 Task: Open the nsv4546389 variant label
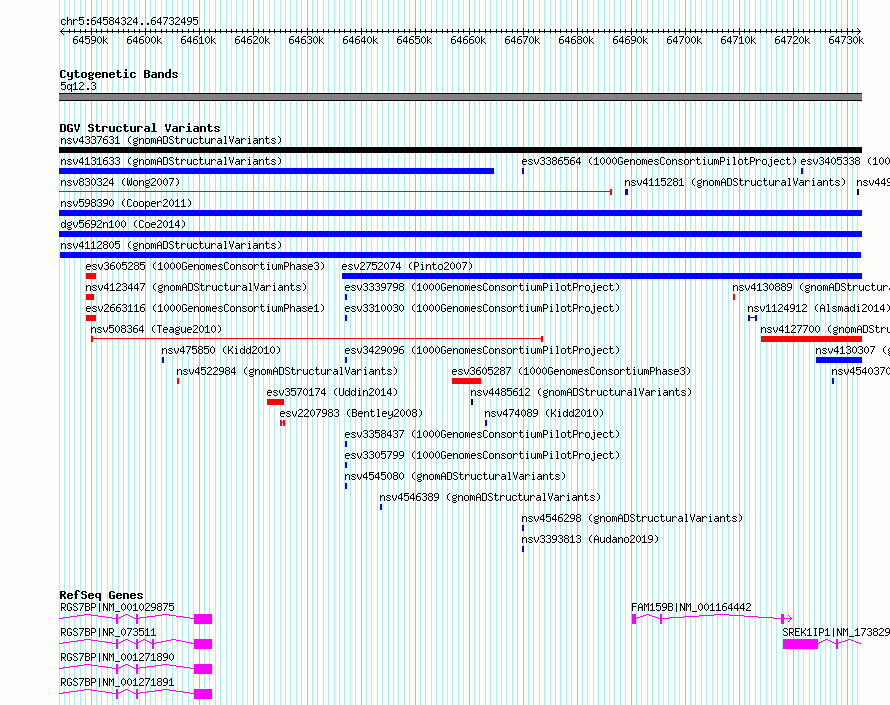tap(490, 497)
